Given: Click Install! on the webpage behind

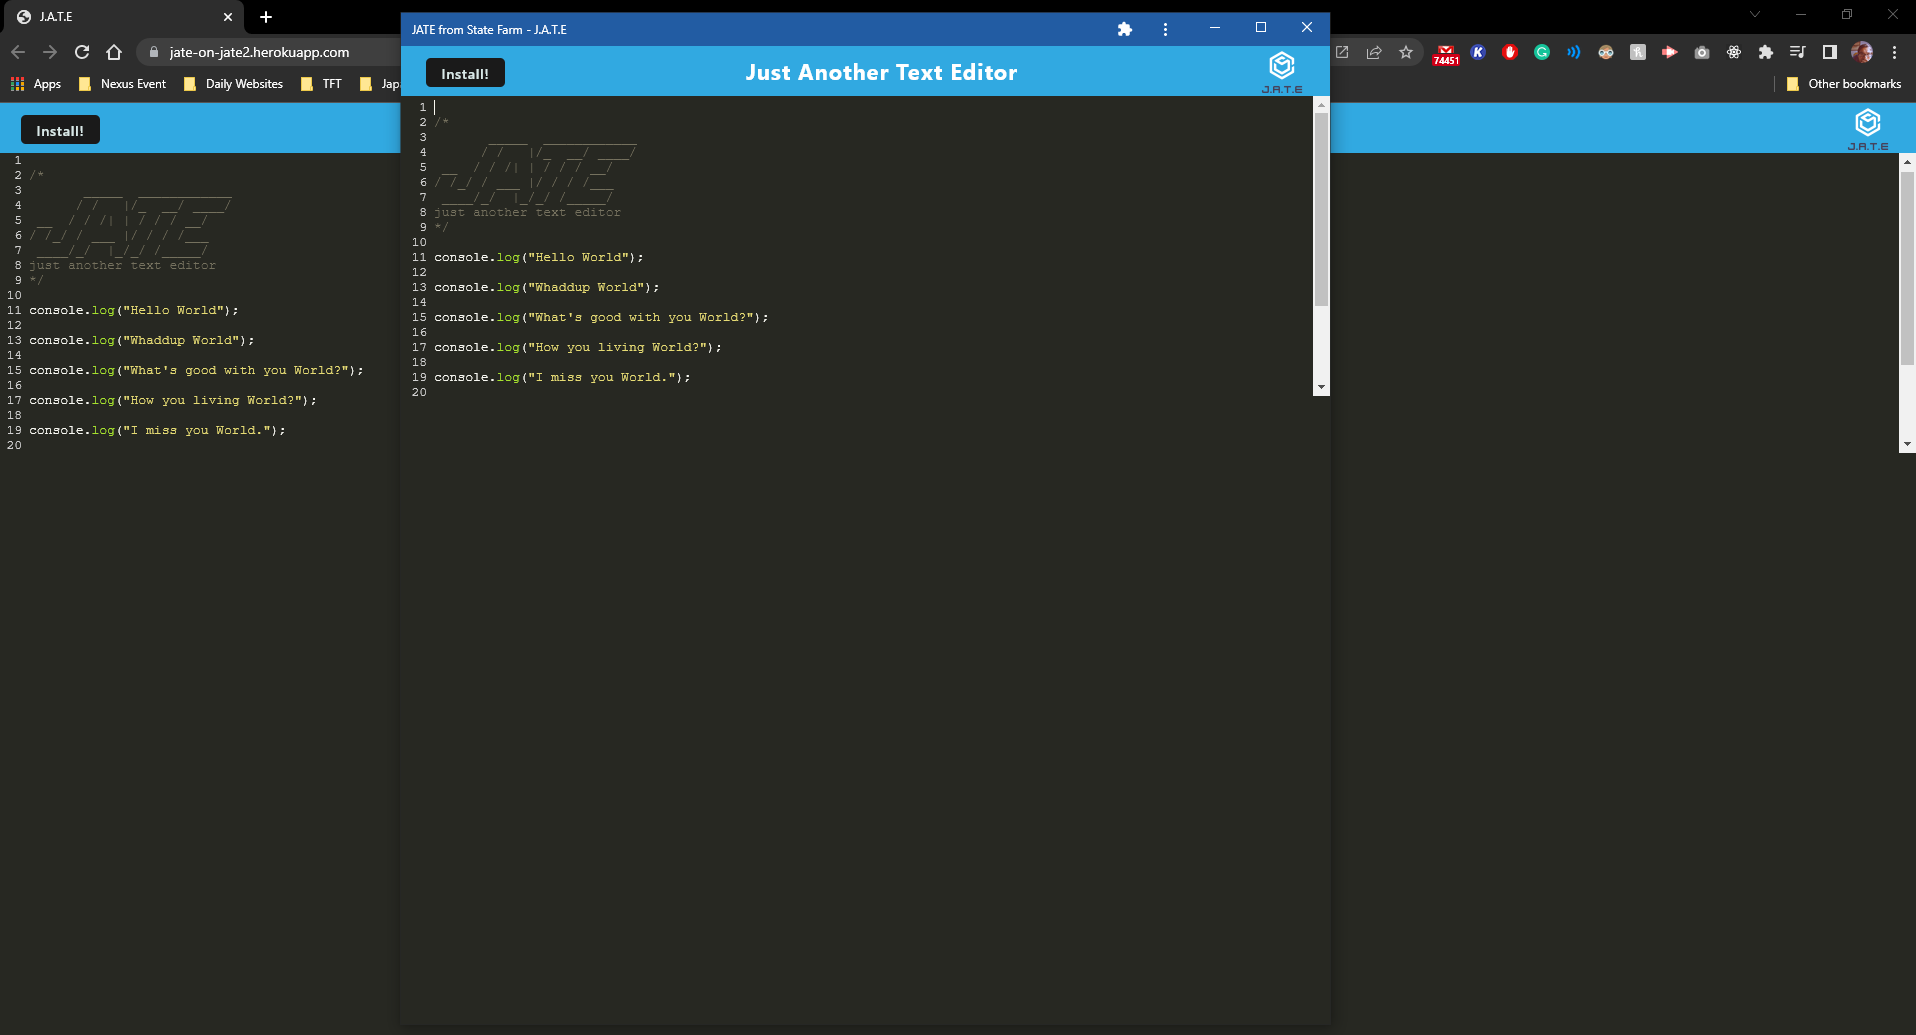Looking at the screenshot, I should (x=60, y=129).
